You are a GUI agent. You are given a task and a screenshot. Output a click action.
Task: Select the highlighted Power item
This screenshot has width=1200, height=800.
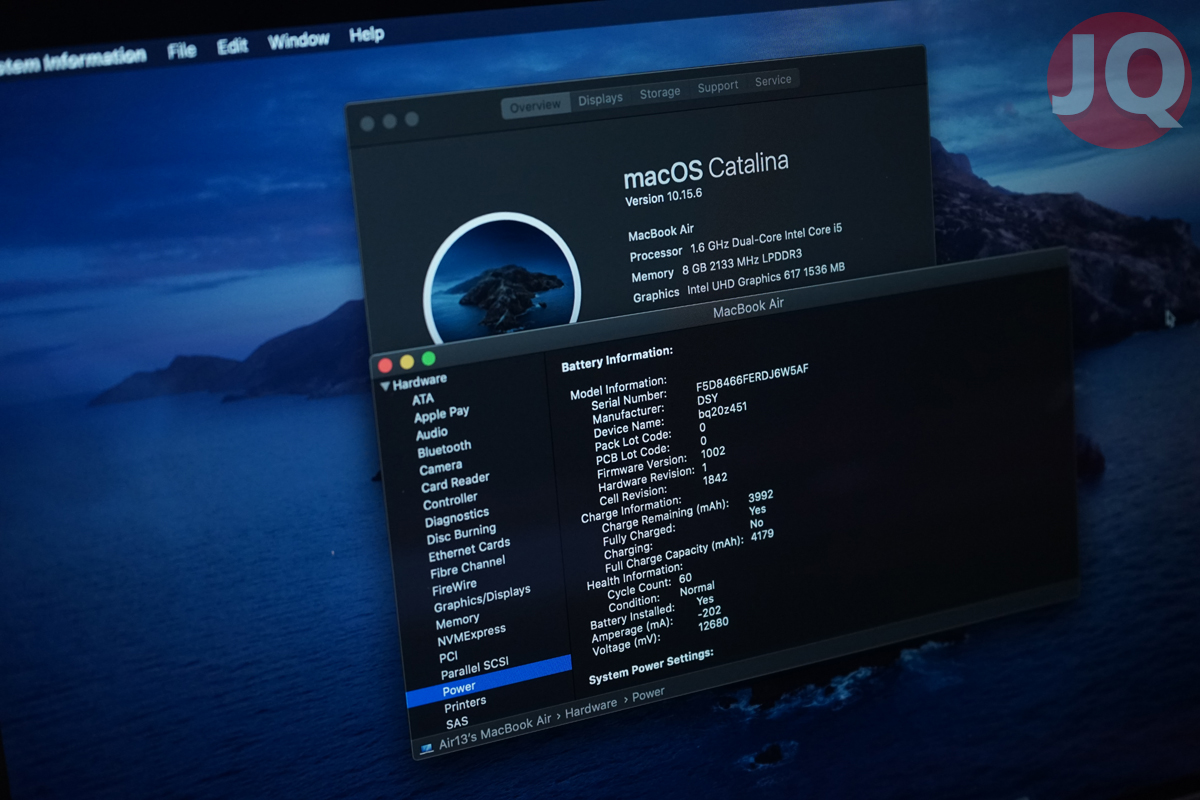coord(489,682)
